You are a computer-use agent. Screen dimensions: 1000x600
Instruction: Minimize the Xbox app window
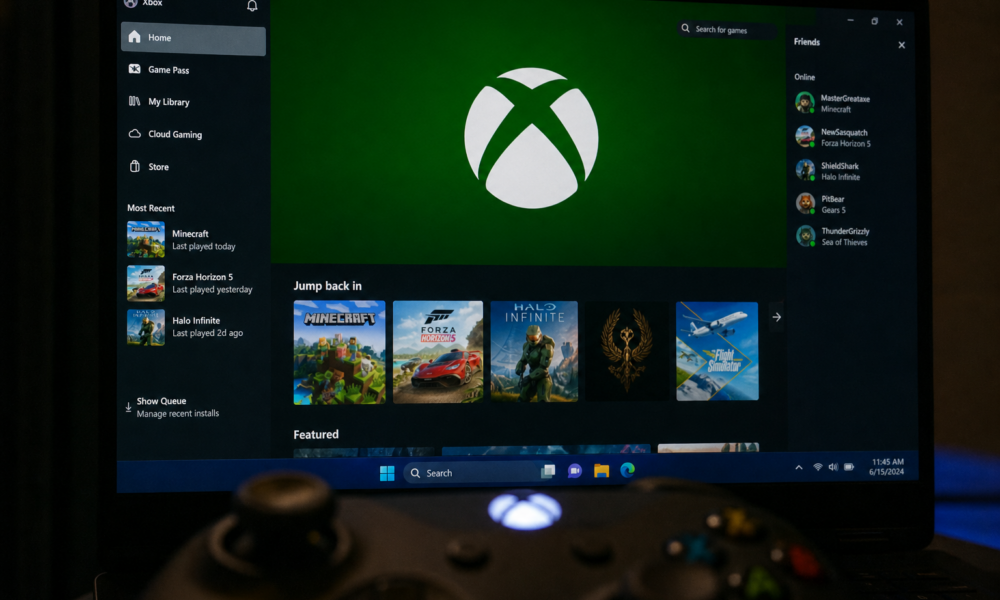click(x=850, y=20)
